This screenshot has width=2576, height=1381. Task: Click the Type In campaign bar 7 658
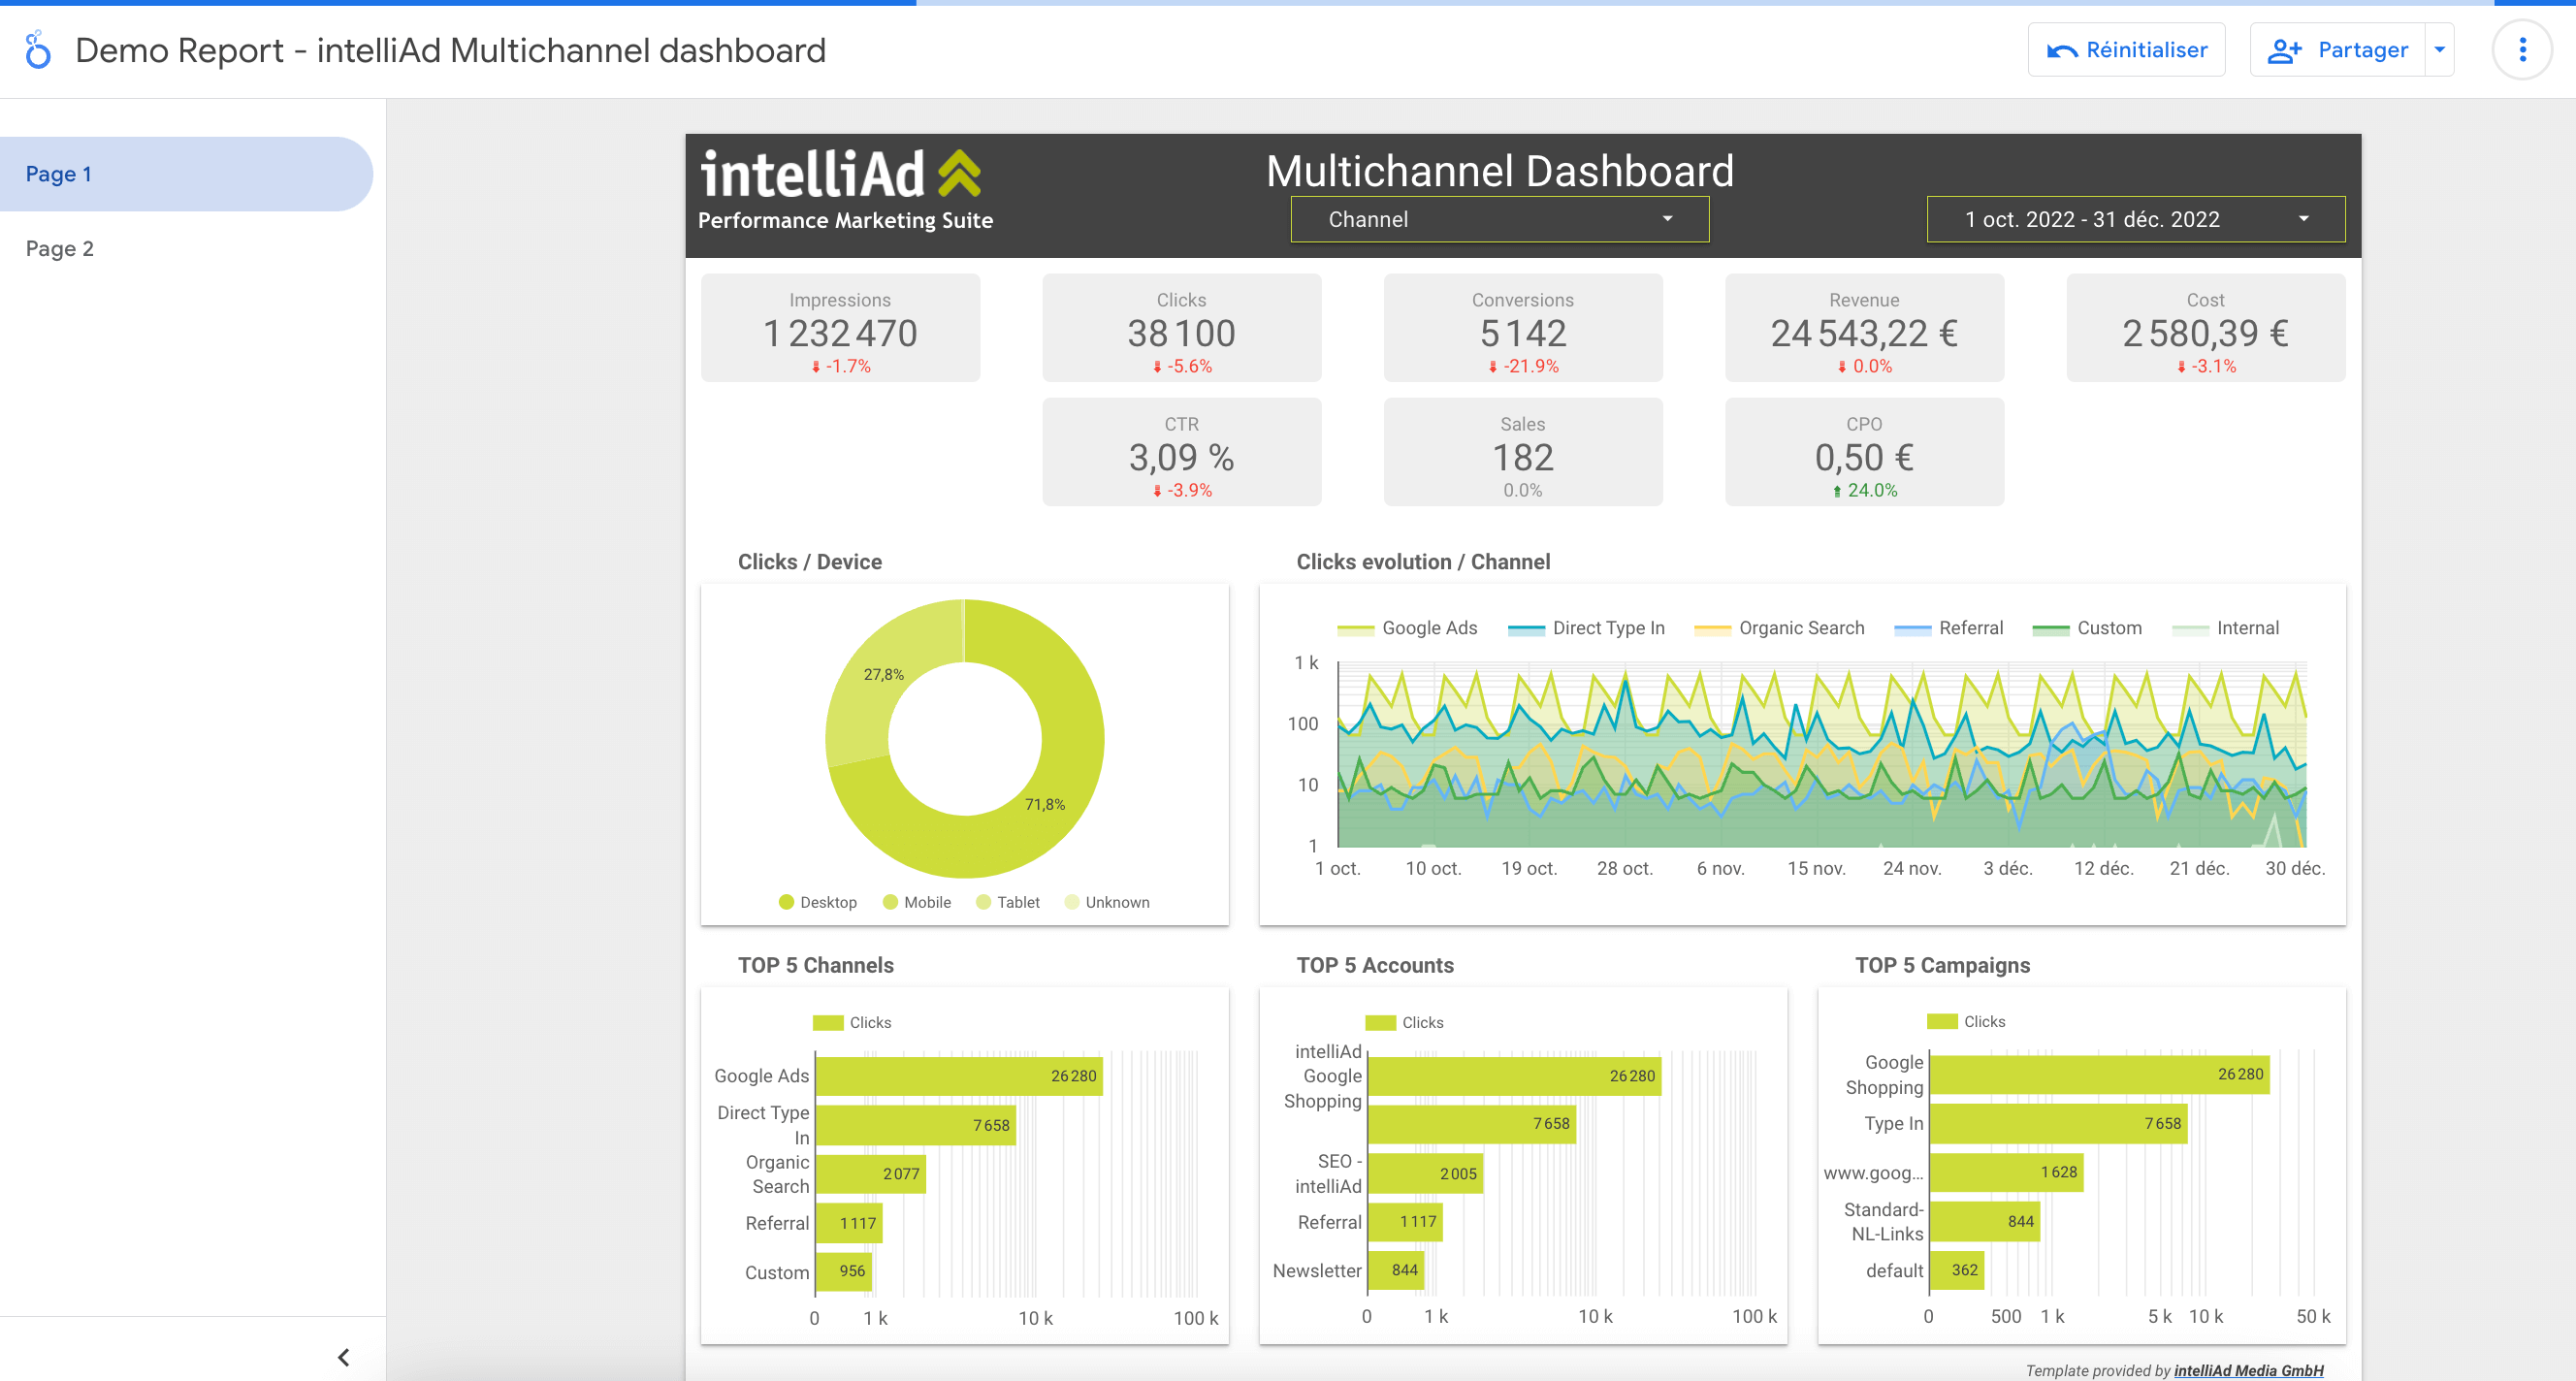pyautogui.click(x=2058, y=1124)
